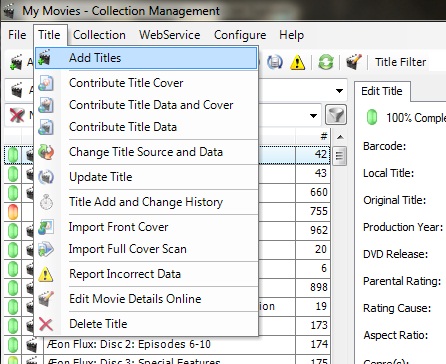Click the red X clapperboard icon
This screenshot has height=364, width=446.
point(17,115)
